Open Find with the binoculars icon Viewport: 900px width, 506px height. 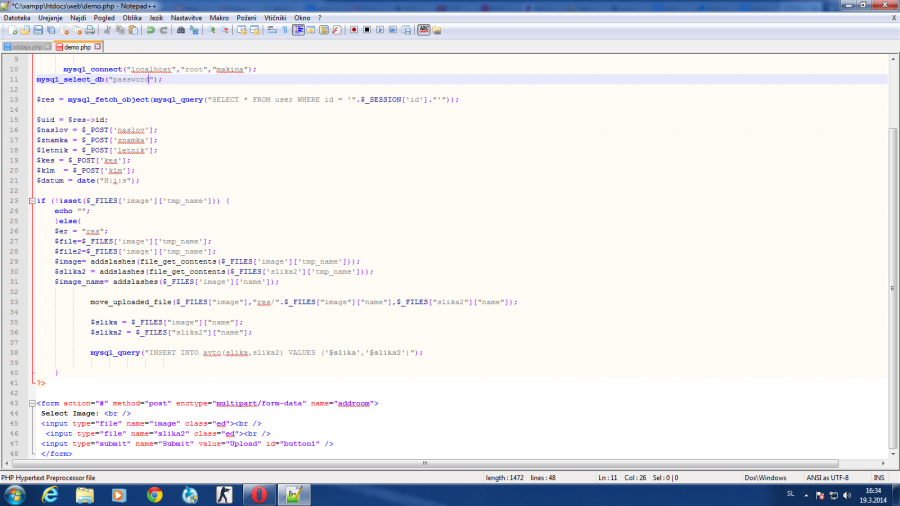[x=181, y=30]
